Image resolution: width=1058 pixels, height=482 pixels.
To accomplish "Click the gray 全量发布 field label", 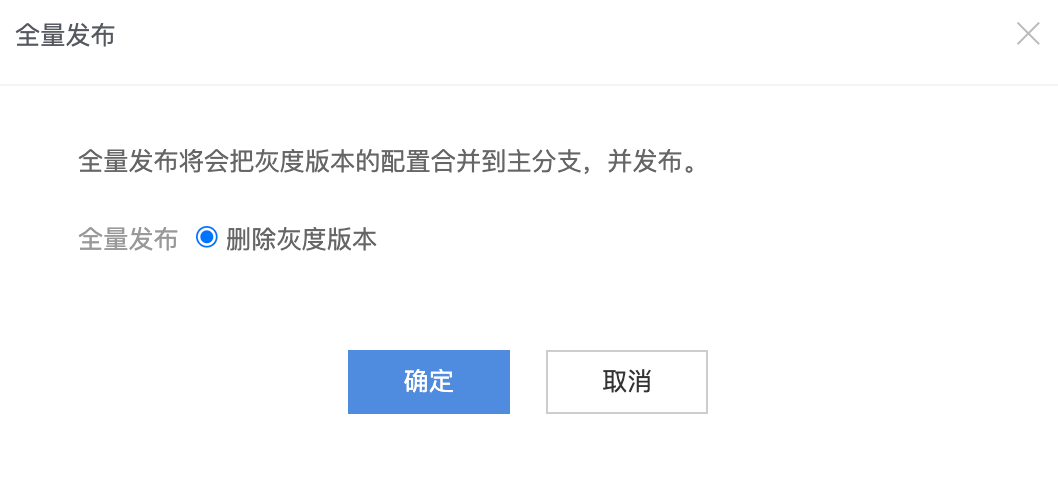I will point(128,239).
